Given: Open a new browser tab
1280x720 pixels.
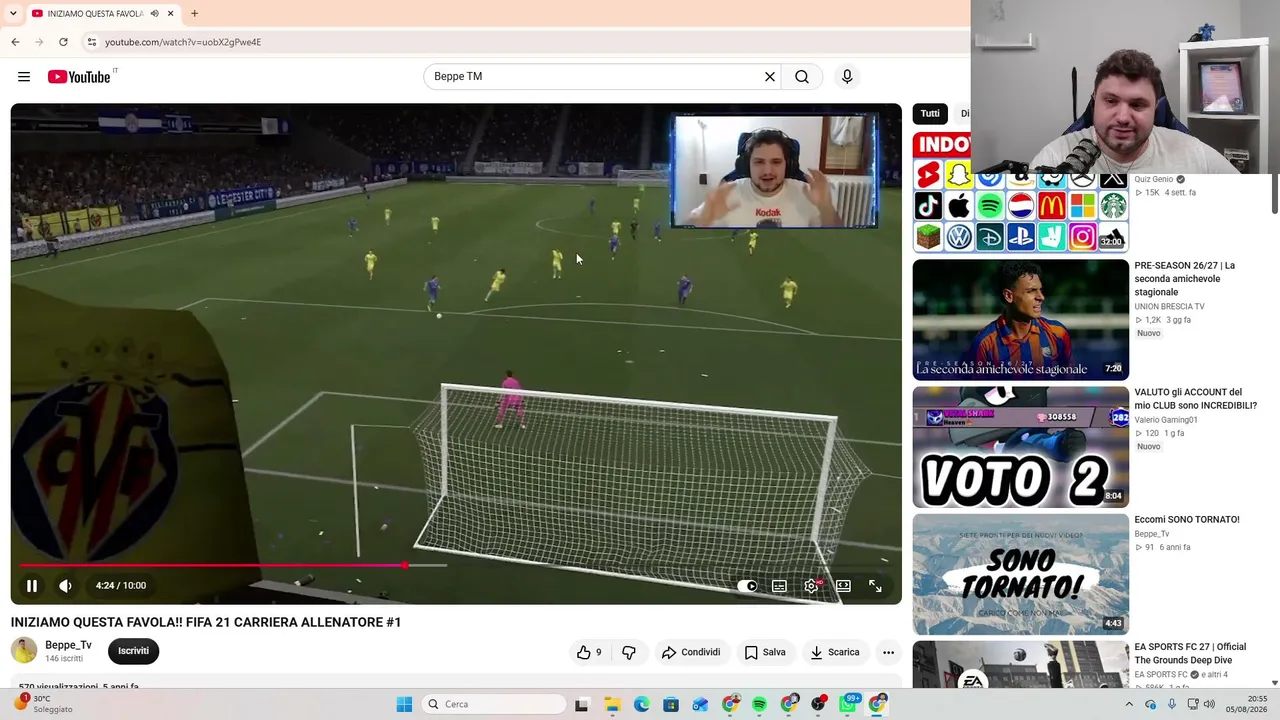Looking at the screenshot, I should tap(194, 13).
